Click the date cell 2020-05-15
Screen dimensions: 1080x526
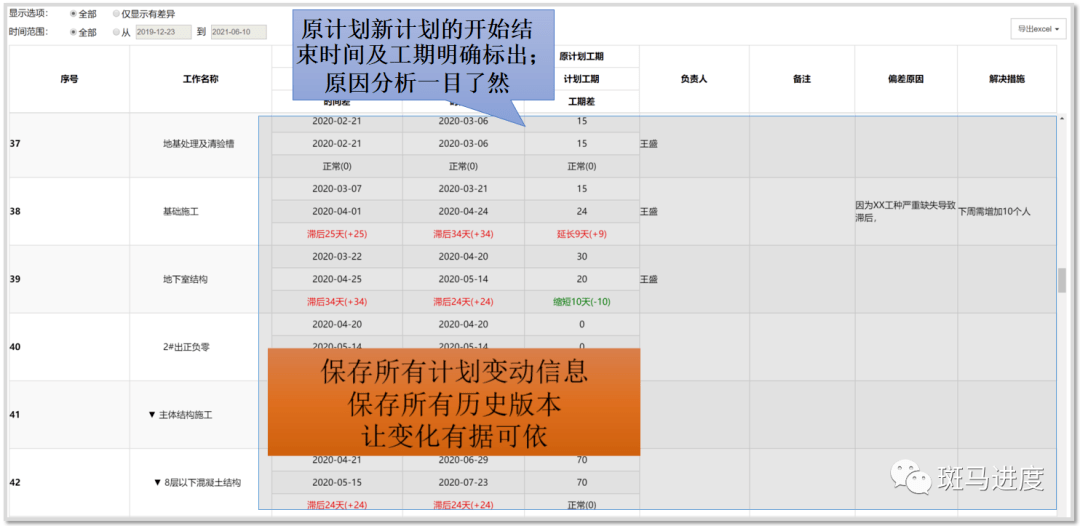[336, 483]
